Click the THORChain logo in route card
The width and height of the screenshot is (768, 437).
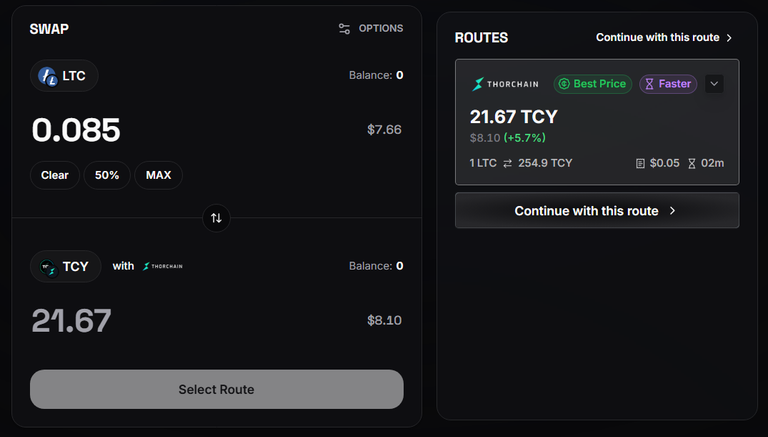point(505,84)
